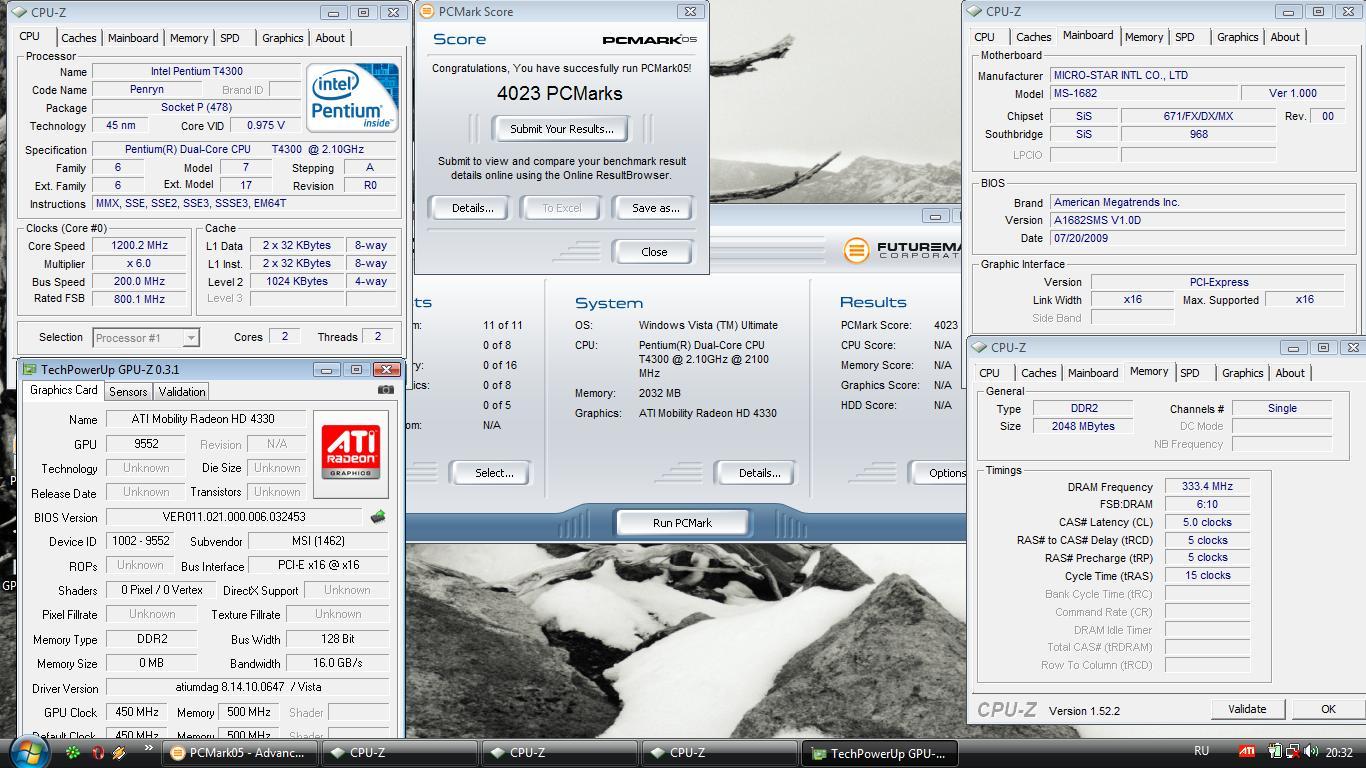The image size is (1366, 768).
Task: Click Validate button in CPU-Z Memory window
Action: pyautogui.click(x=1247, y=709)
